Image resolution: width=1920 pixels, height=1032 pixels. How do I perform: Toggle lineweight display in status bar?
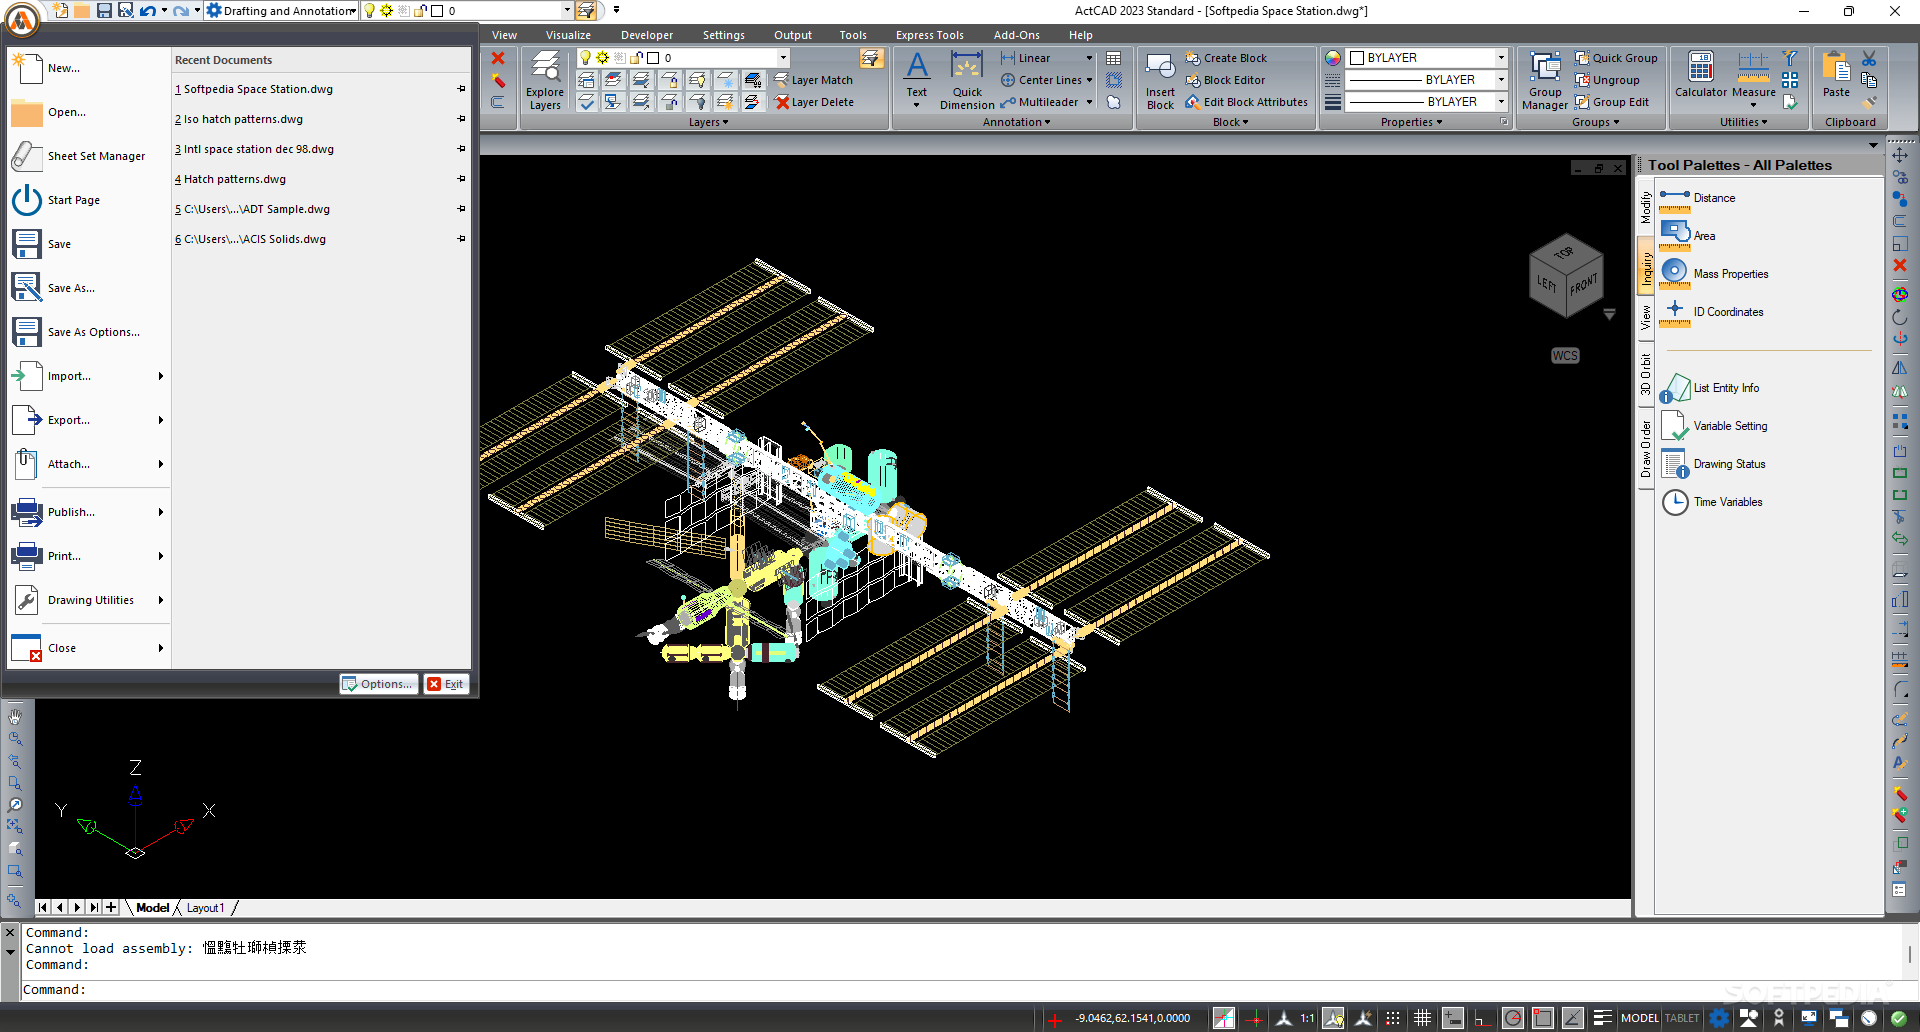[x=1602, y=1018]
